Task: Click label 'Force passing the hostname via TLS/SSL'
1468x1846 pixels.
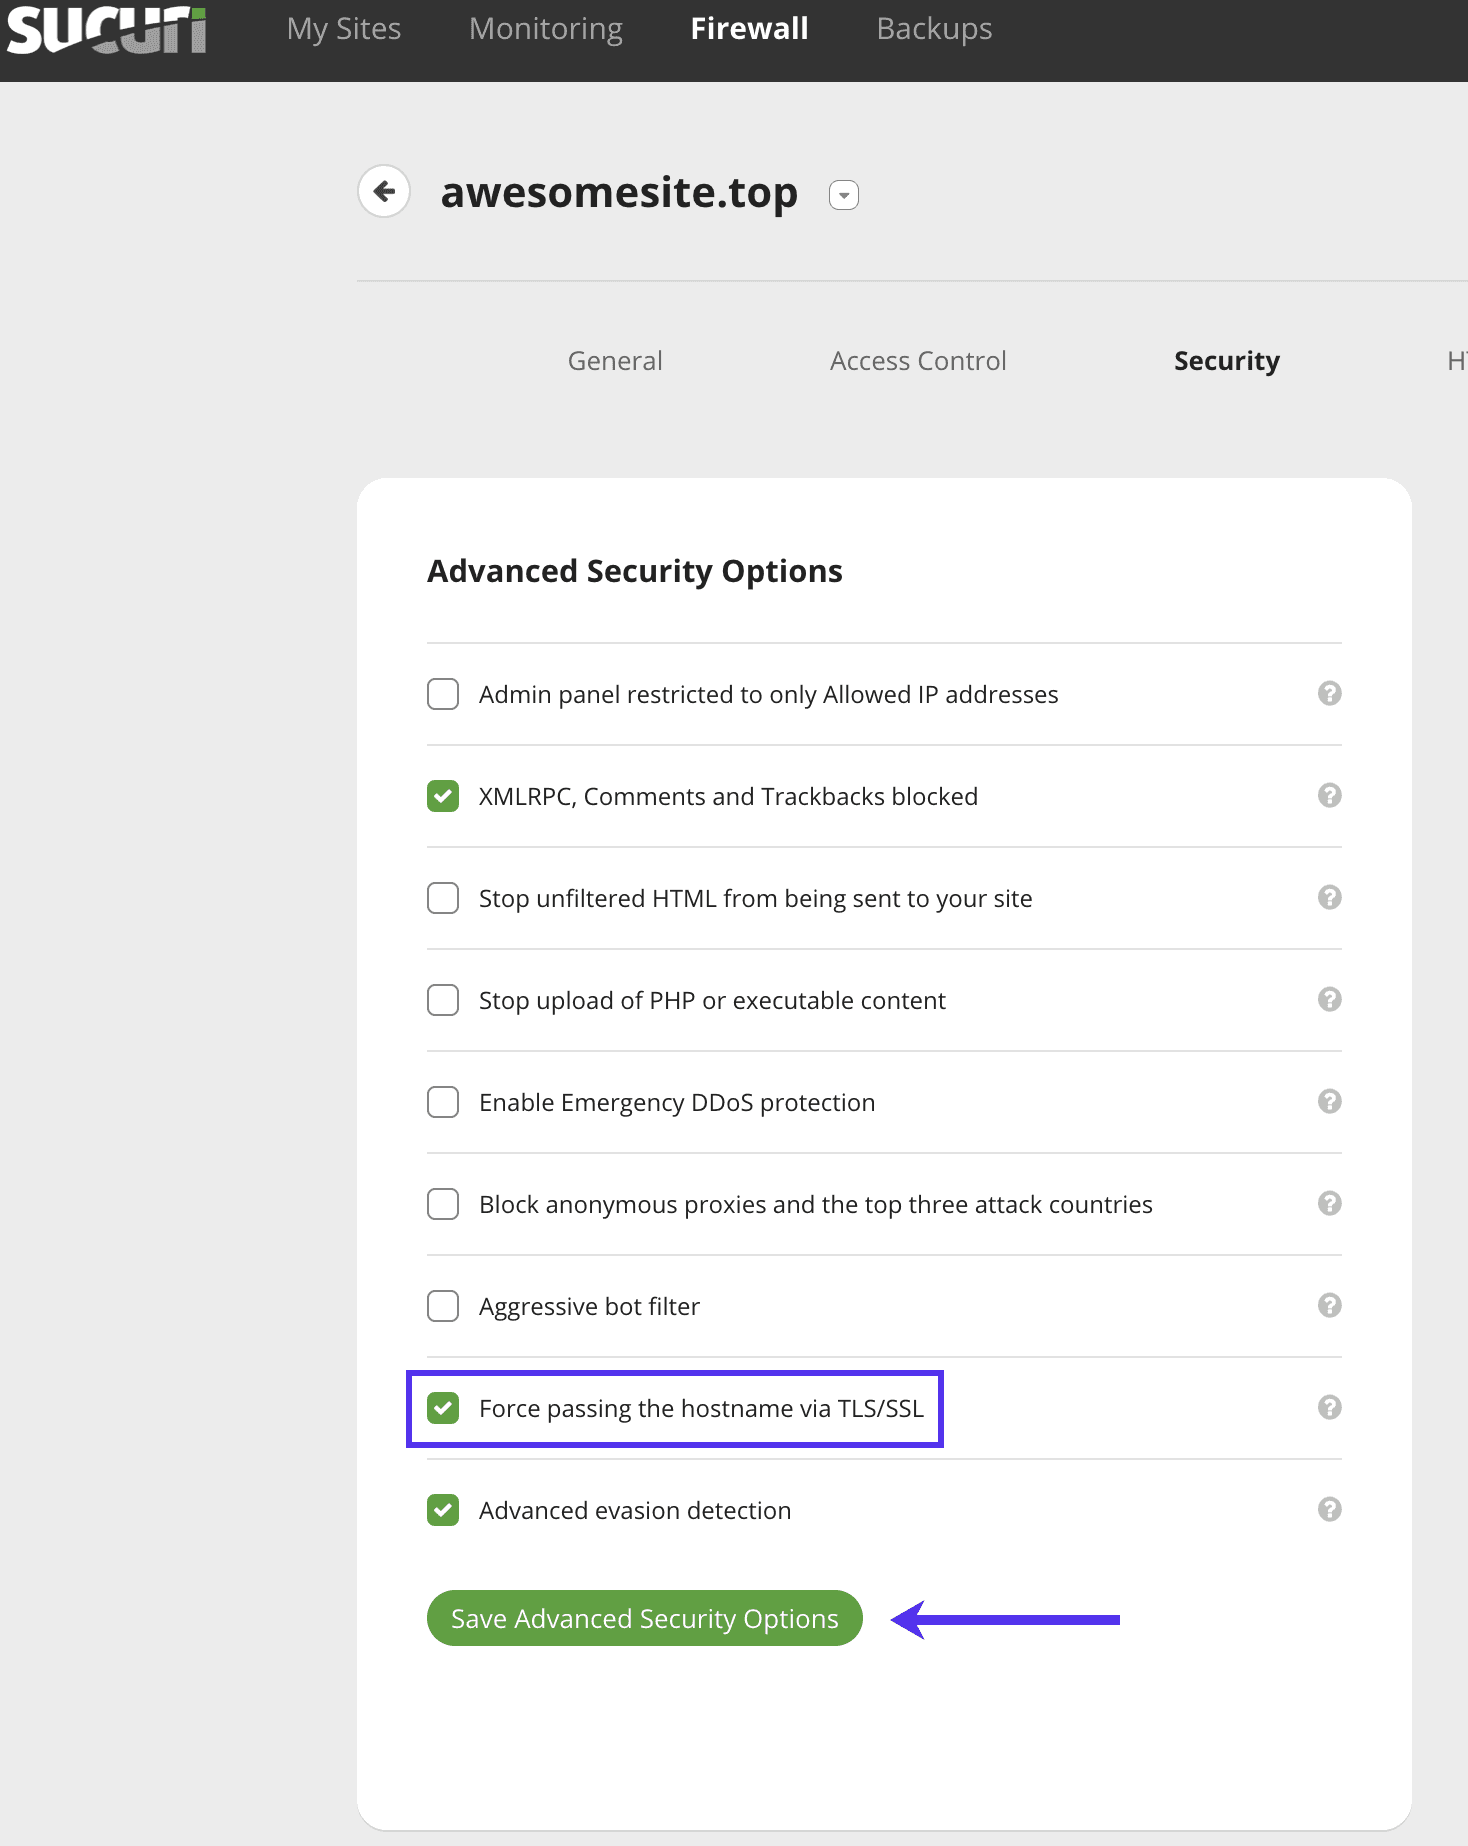Action: click(701, 1409)
